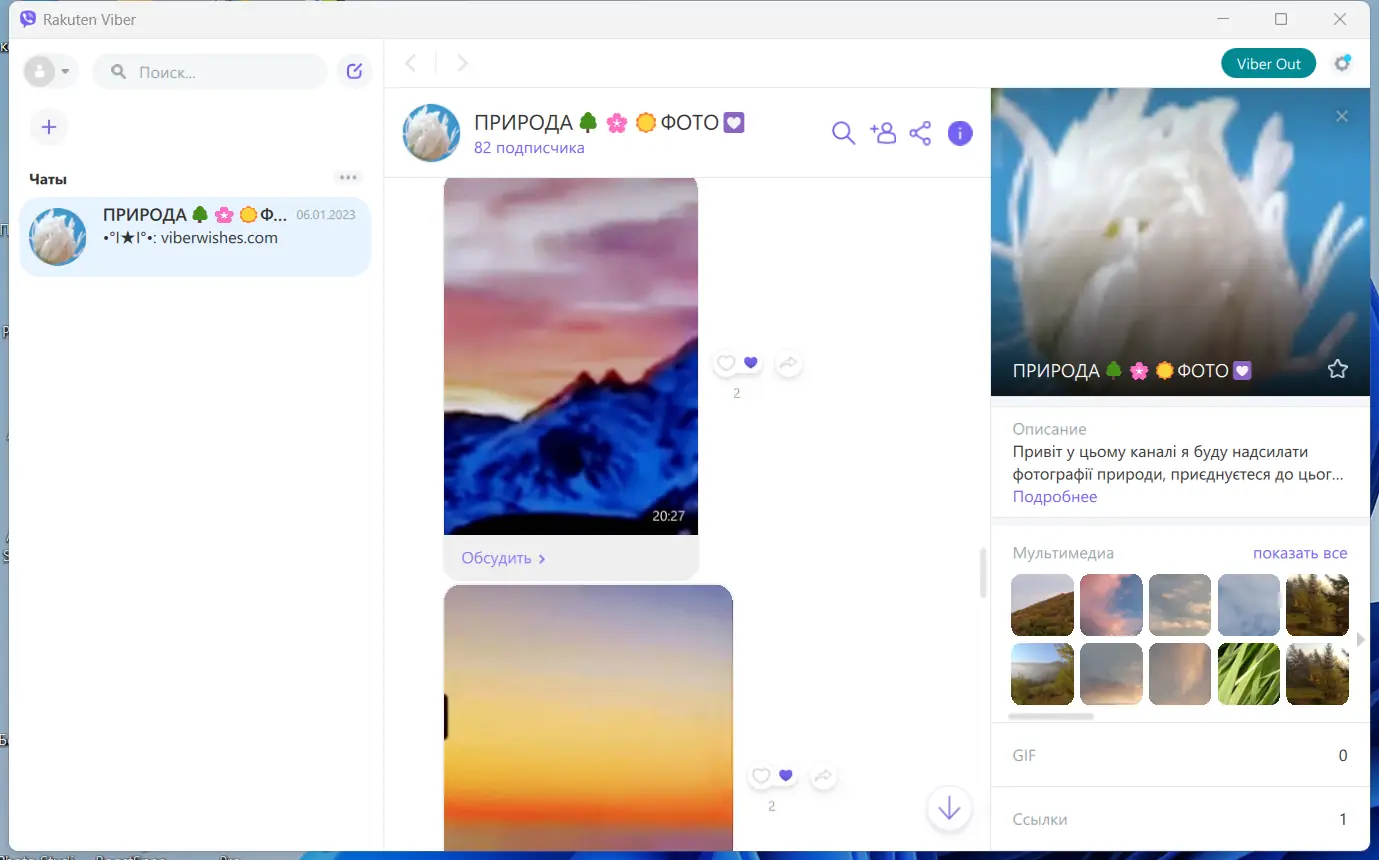
Task: Open the profile dropdown next to the avatar
Action: pos(66,71)
